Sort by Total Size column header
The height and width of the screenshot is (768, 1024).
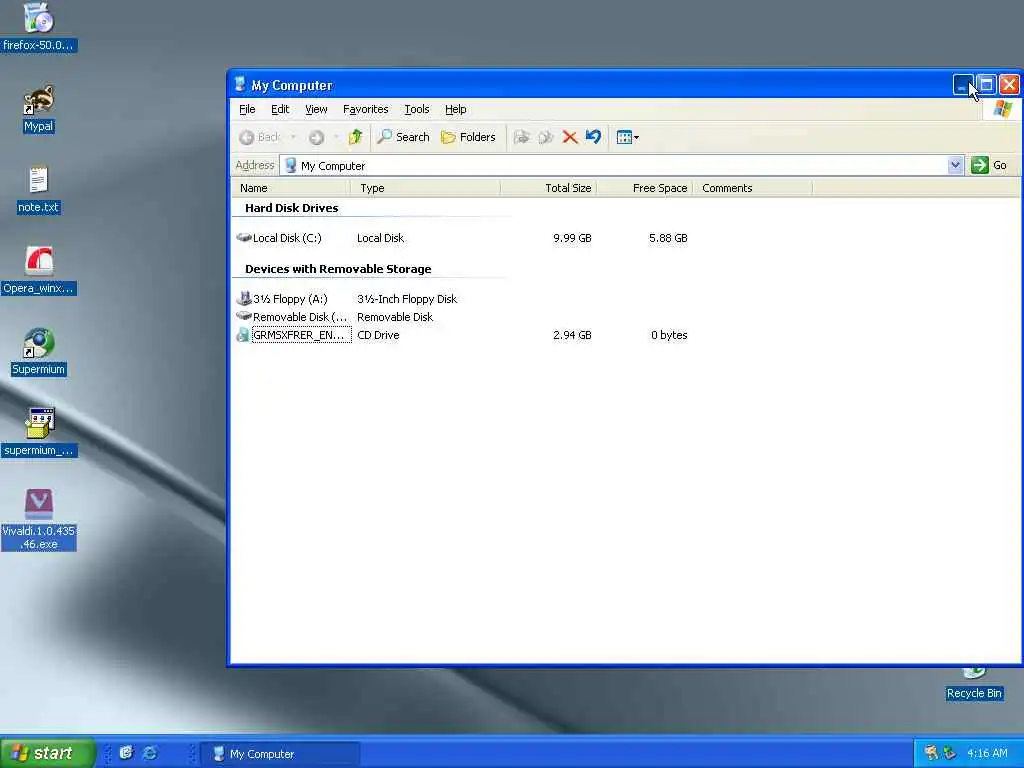[549, 188]
